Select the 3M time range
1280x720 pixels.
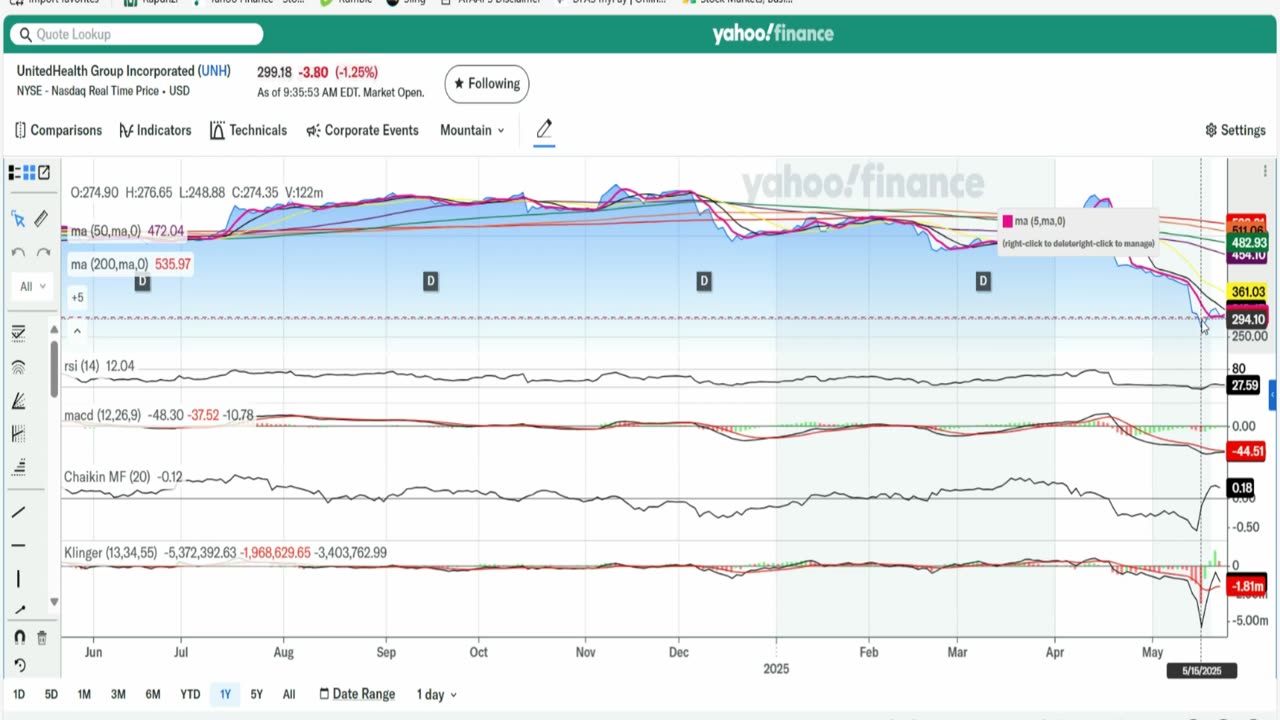[118, 694]
